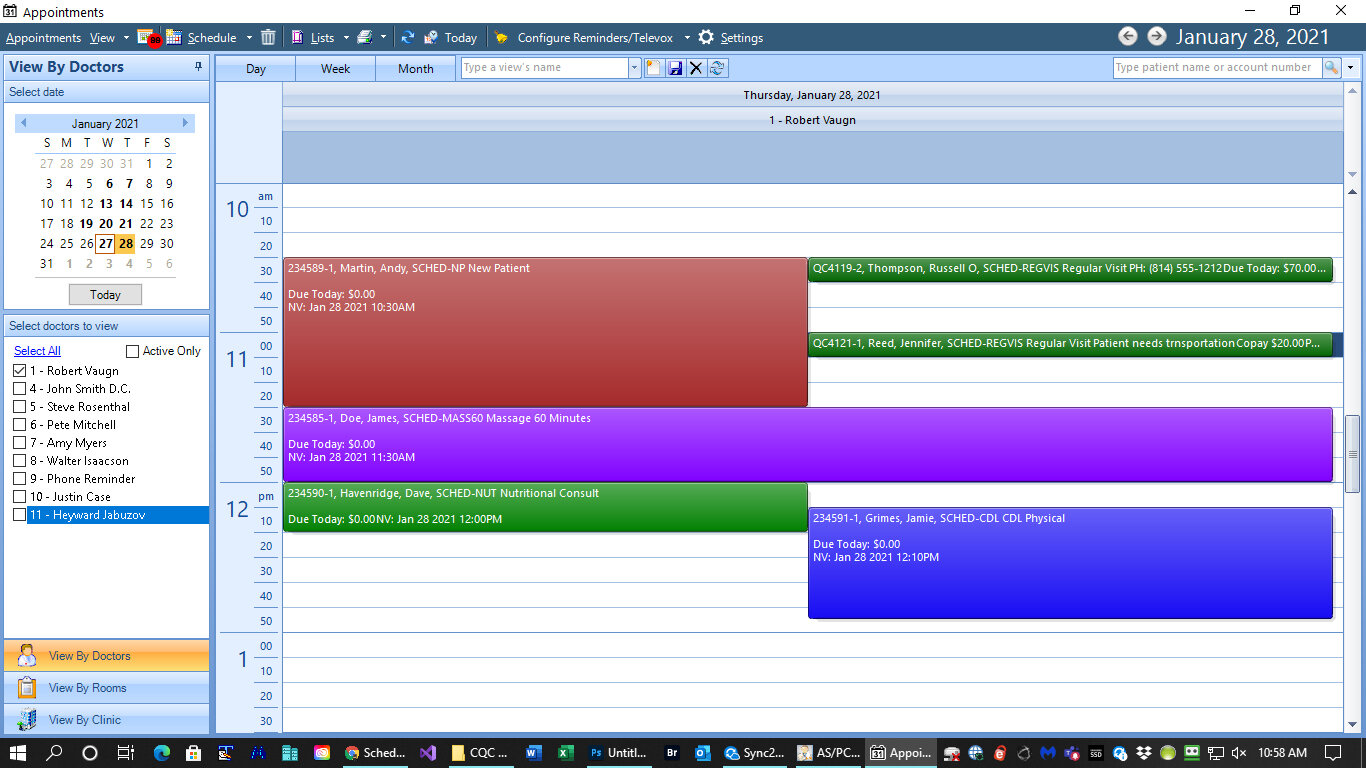This screenshot has height=768, width=1366.
Task: Open Word from the taskbar
Action: pyautogui.click(x=533, y=753)
